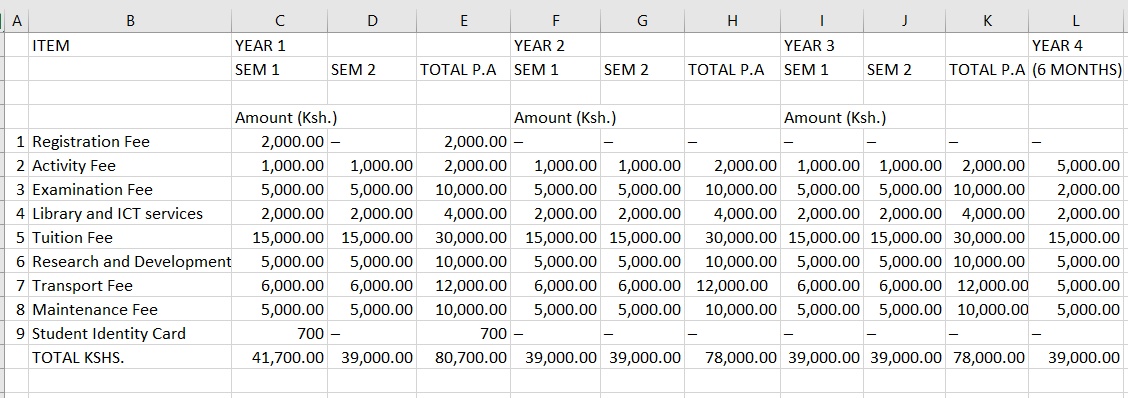
Task: Select TOTAL P.A cell in column E
Action: coord(463,70)
